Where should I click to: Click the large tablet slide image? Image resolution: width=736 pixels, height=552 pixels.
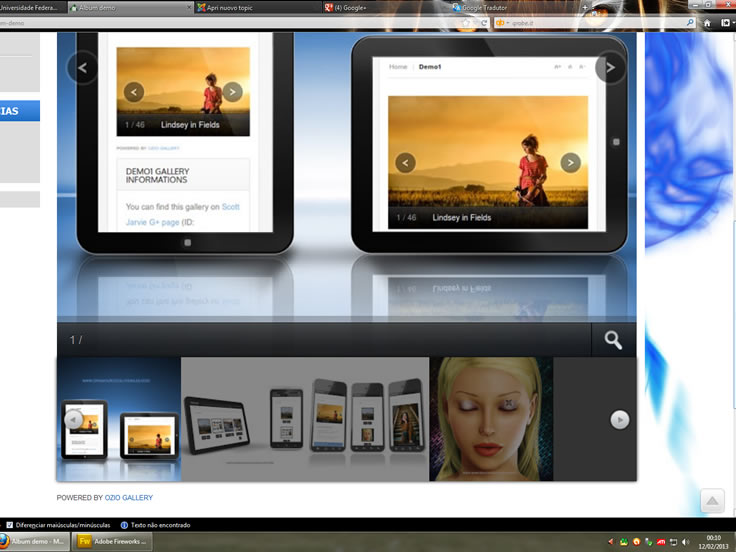(x=346, y=177)
